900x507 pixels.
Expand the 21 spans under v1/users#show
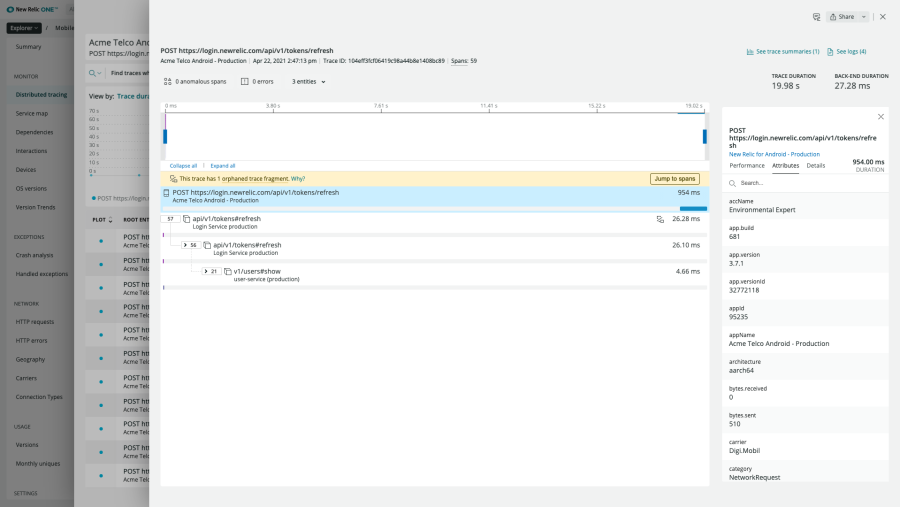click(205, 271)
